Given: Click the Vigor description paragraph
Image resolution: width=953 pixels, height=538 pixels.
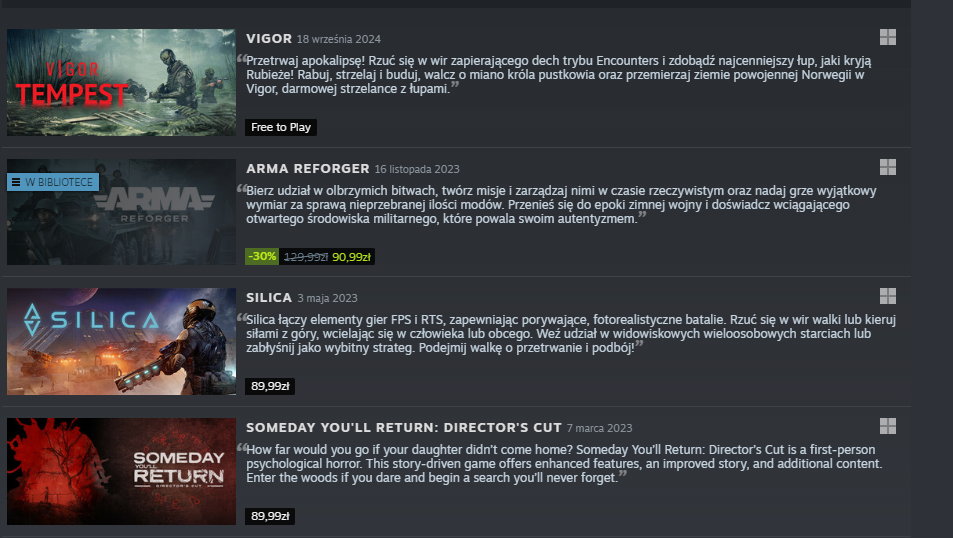Looking at the screenshot, I should coord(558,75).
